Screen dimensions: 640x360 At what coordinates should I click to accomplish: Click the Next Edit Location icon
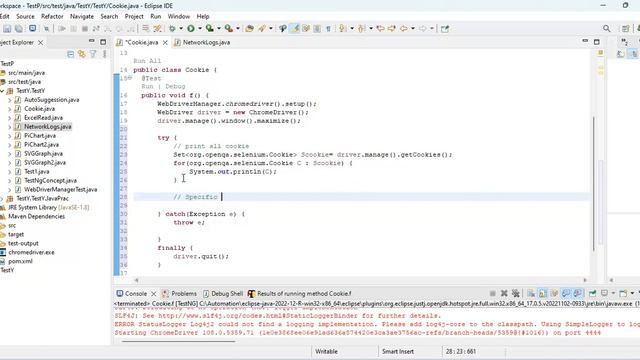tap(392, 29)
